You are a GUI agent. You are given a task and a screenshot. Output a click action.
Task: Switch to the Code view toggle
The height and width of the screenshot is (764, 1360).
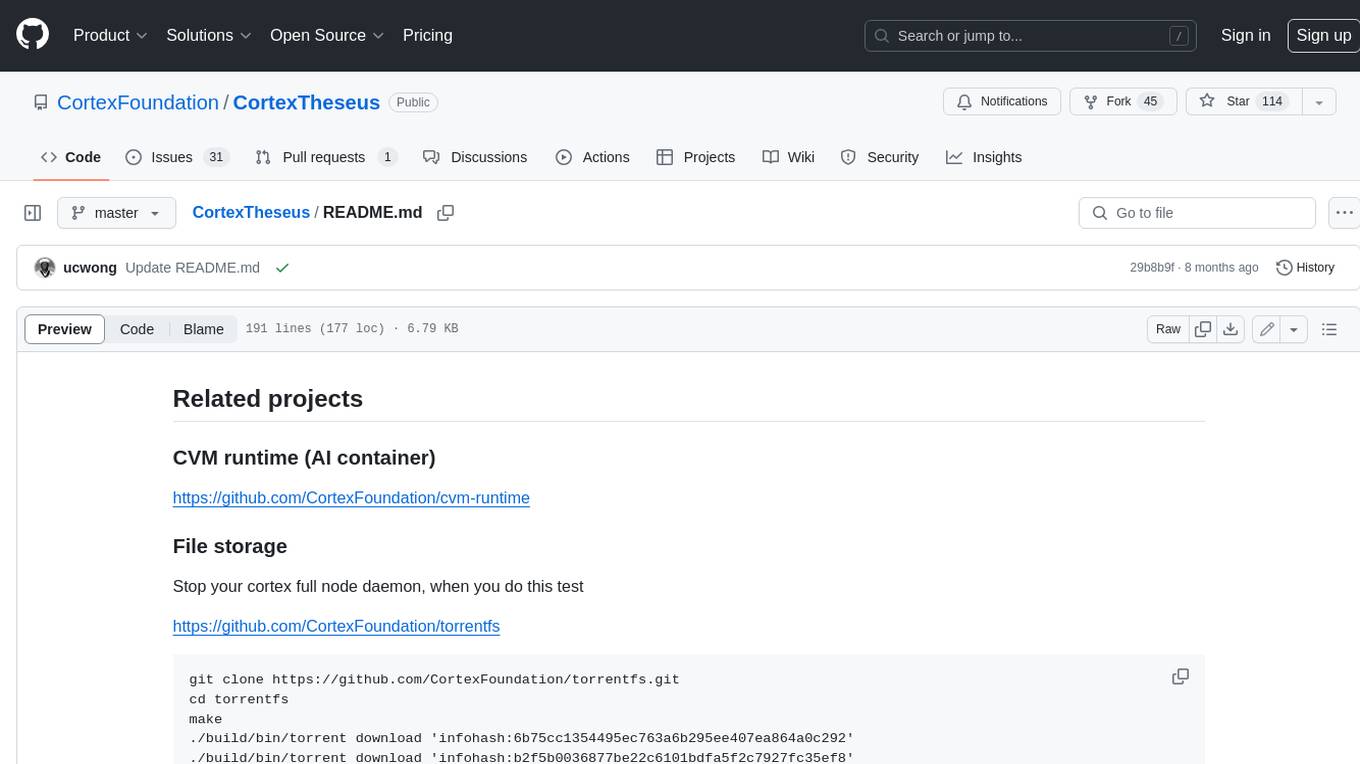pyautogui.click(x=137, y=329)
